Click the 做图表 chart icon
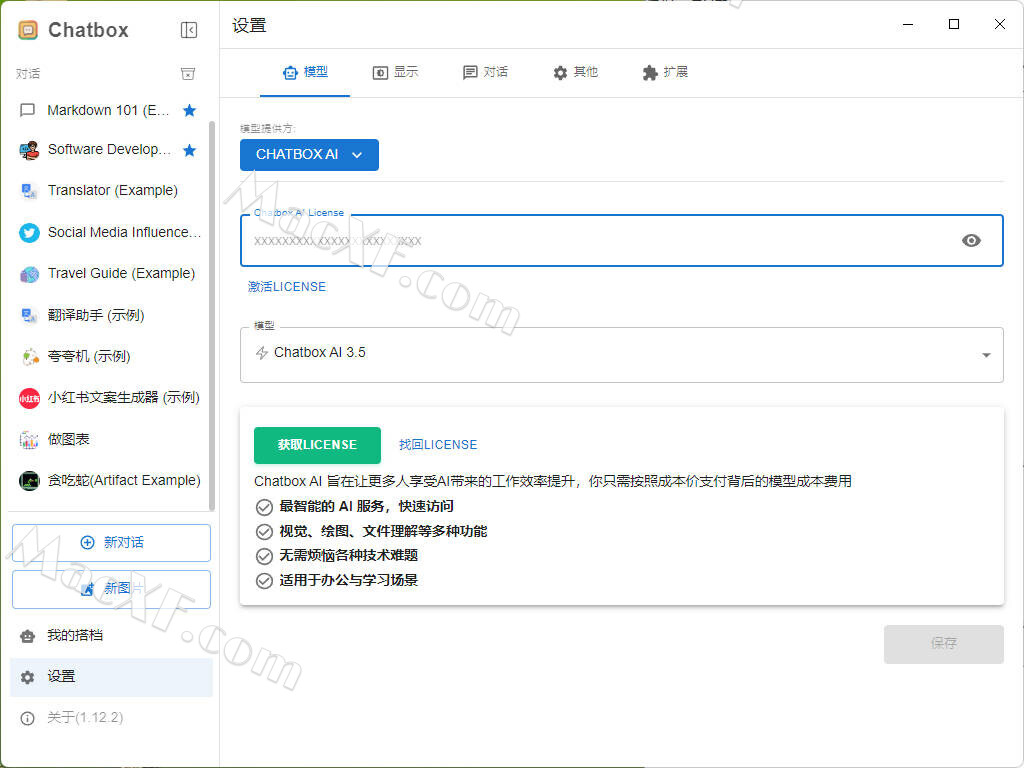 [29, 440]
